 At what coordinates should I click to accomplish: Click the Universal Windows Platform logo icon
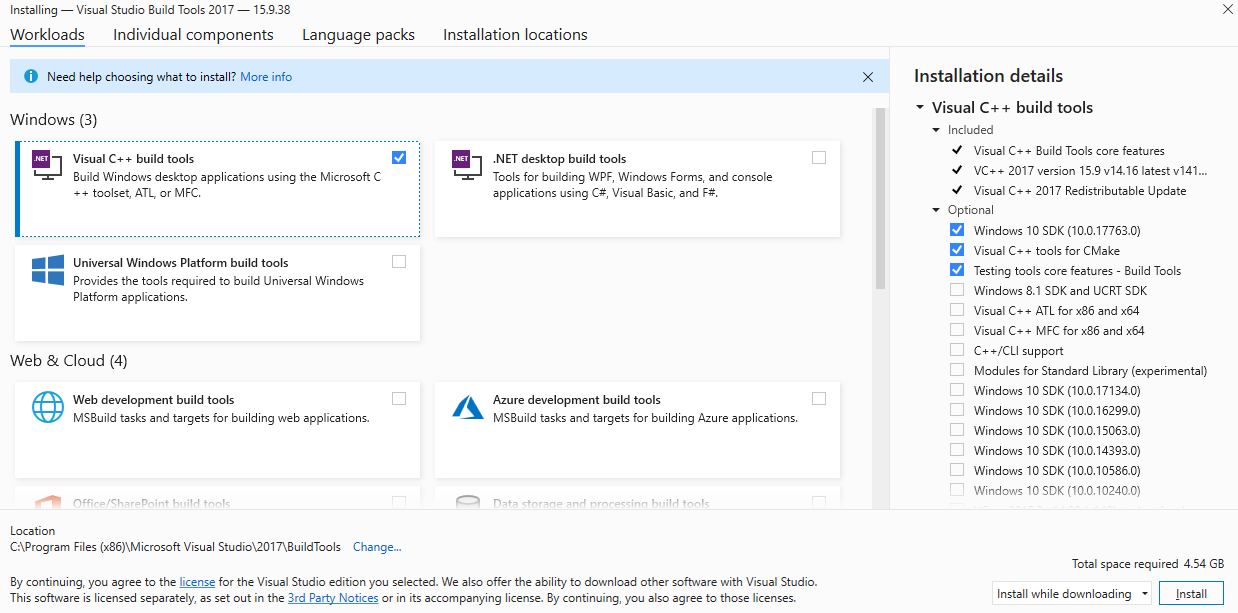47,271
